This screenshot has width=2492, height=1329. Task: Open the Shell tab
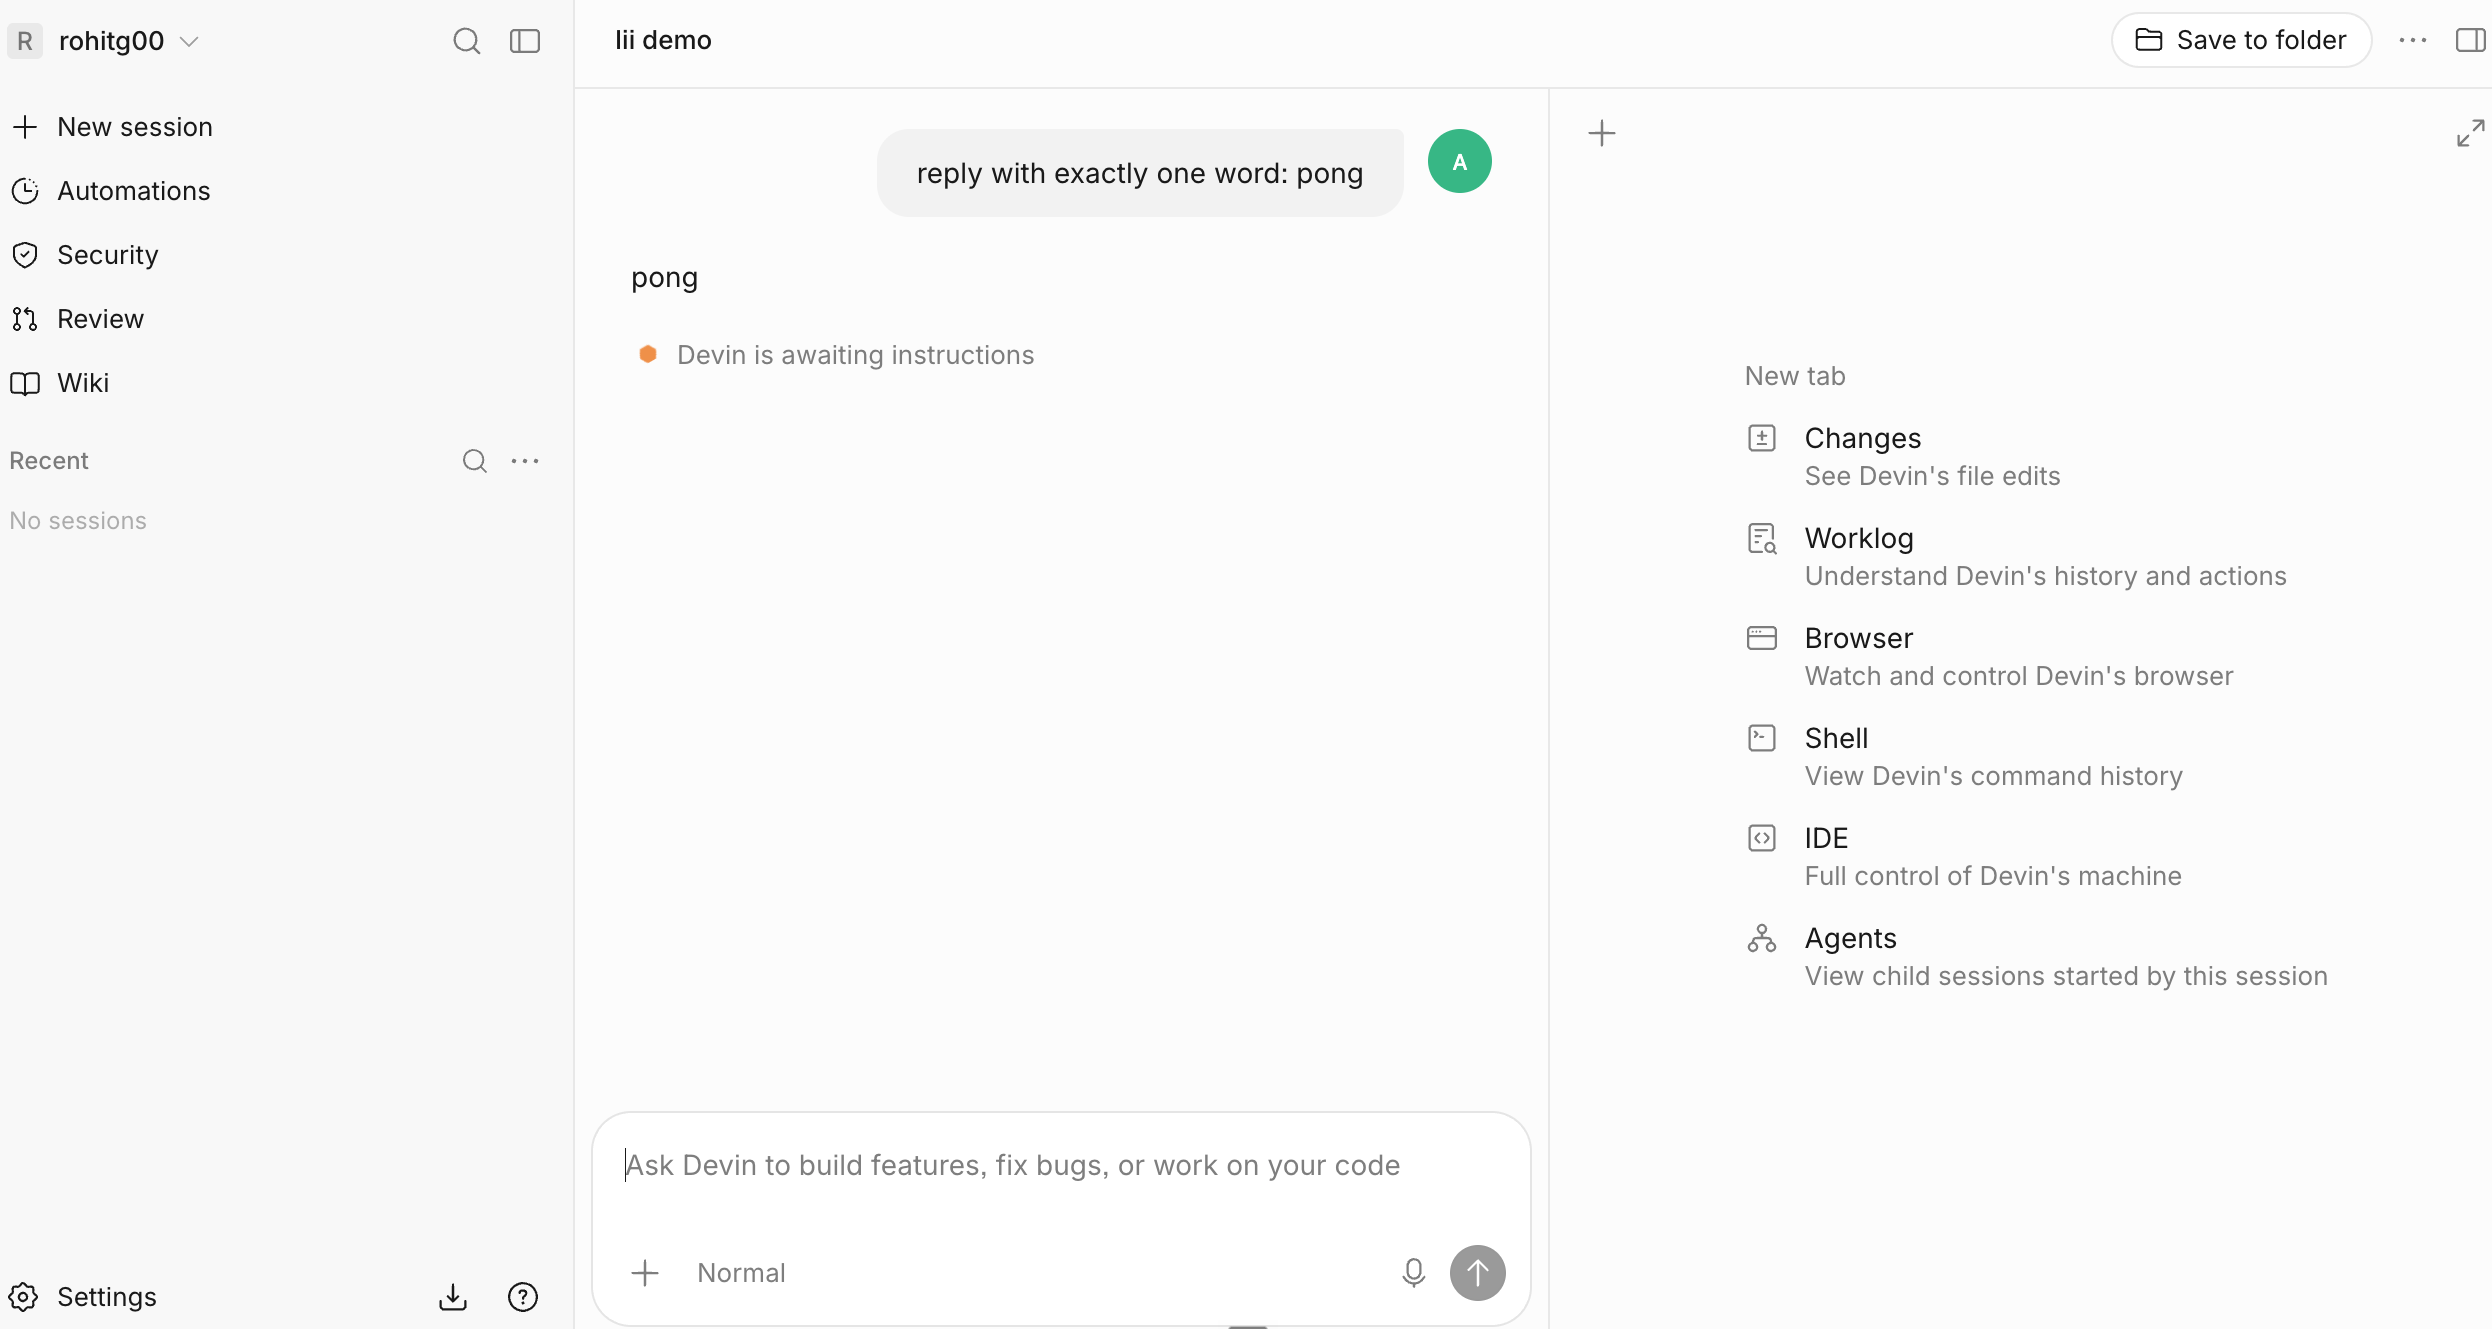pos(1965,757)
